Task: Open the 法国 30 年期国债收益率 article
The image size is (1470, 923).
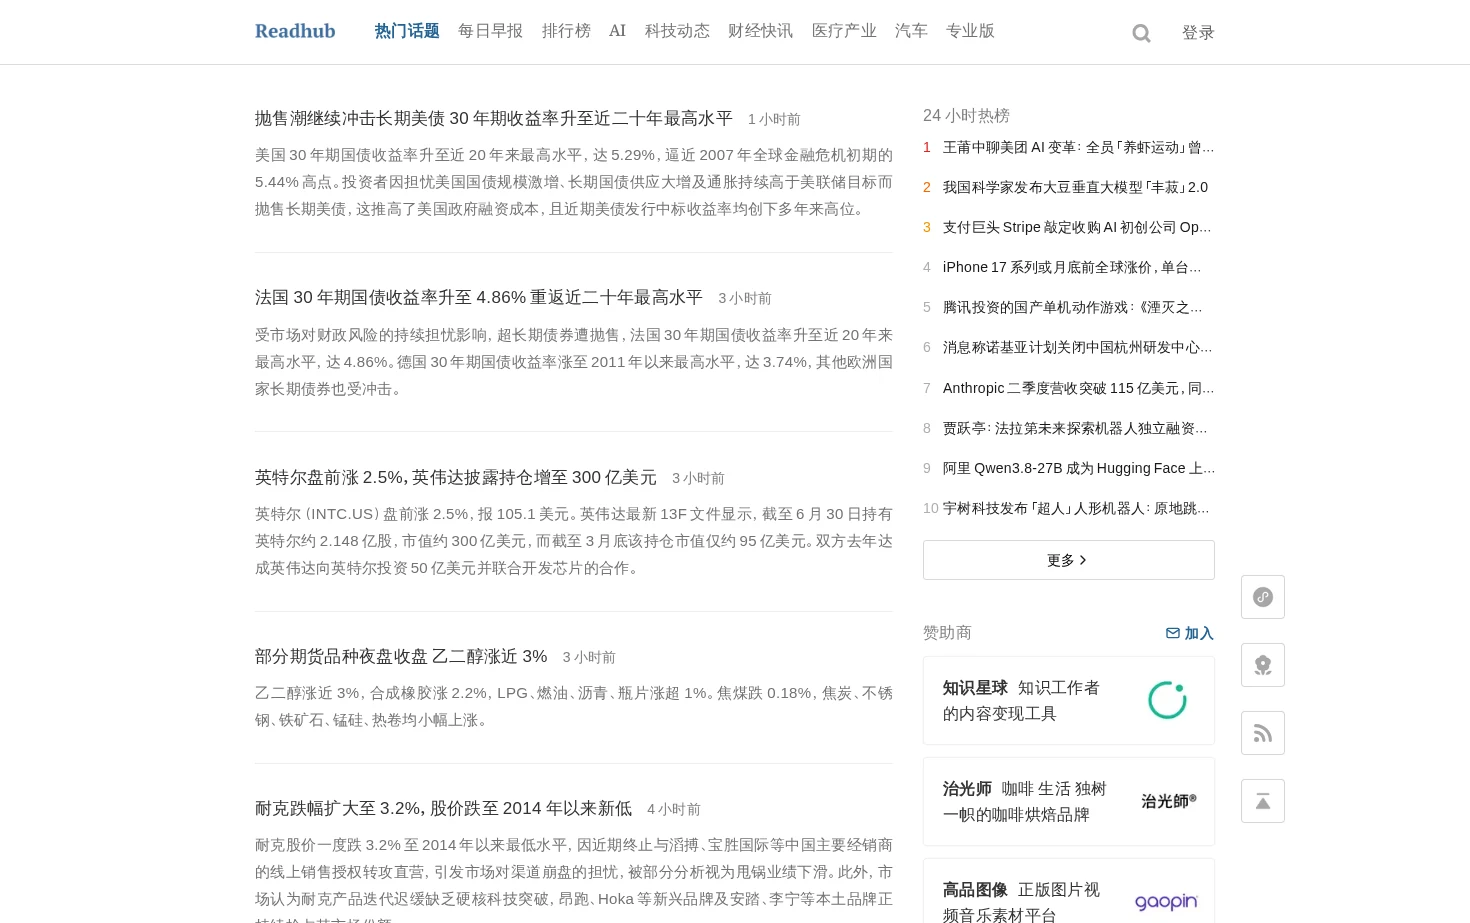Action: (479, 298)
